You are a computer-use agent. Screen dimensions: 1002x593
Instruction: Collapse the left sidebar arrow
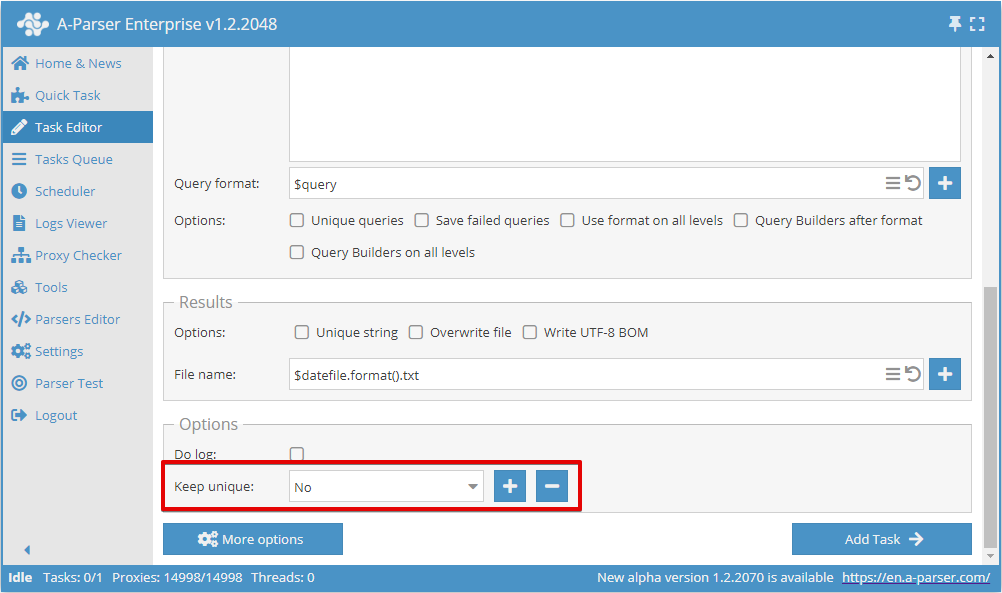coord(26,549)
